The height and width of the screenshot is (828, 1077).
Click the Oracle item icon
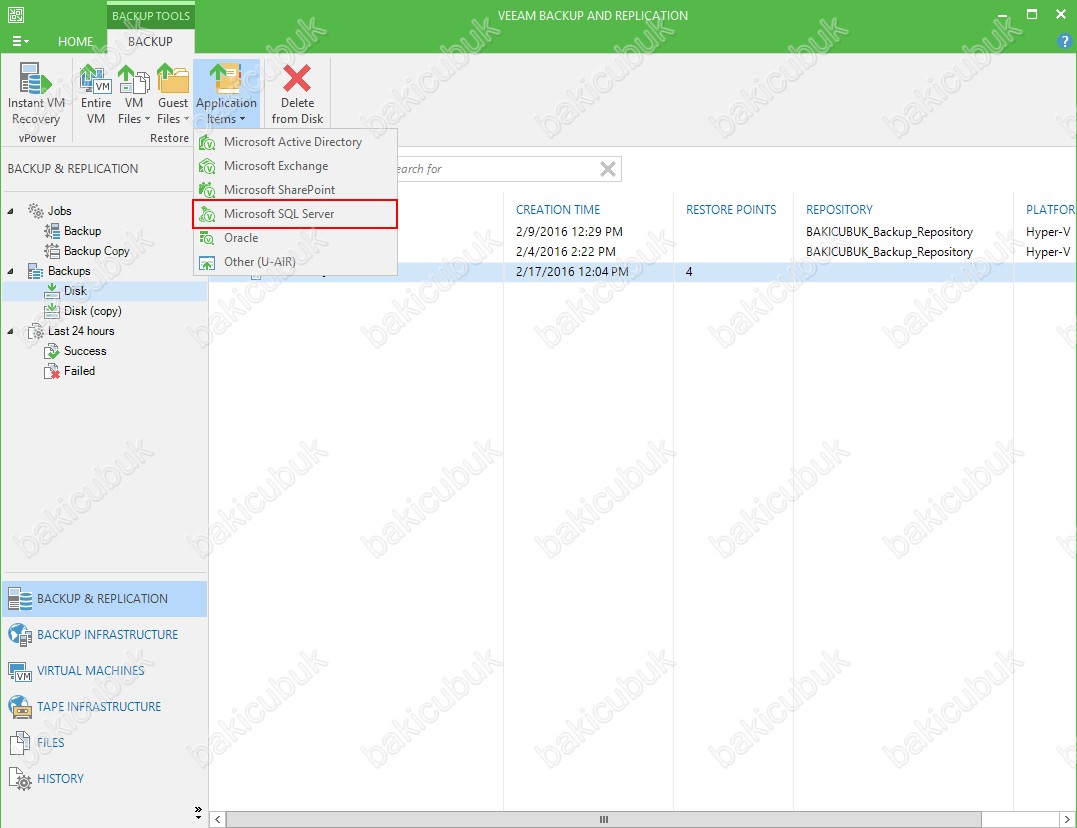point(207,238)
